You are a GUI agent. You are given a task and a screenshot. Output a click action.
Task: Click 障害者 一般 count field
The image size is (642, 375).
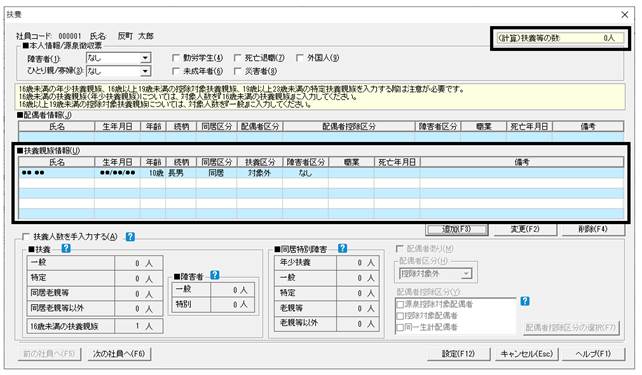232,290
